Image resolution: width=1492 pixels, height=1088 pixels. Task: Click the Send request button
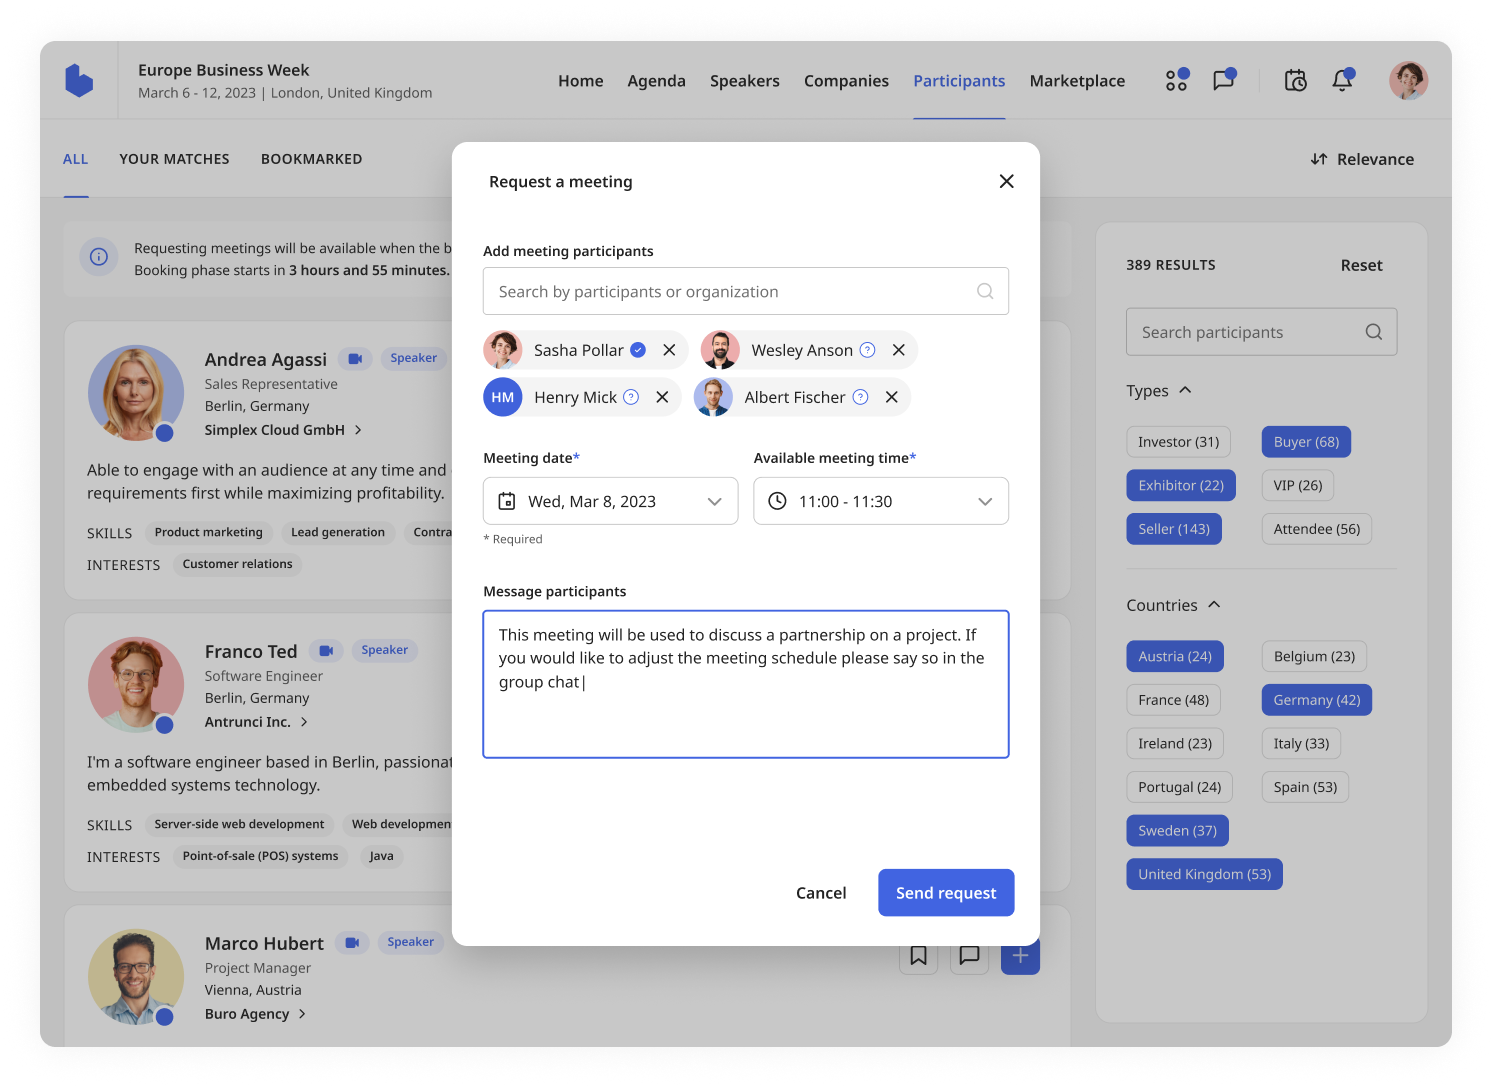click(x=945, y=893)
